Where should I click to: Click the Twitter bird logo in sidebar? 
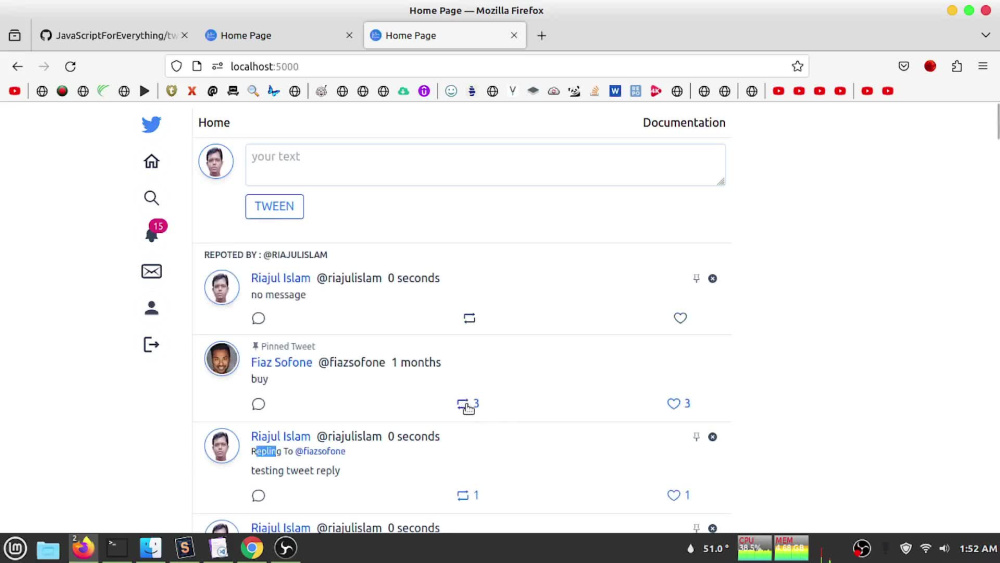pos(151,124)
